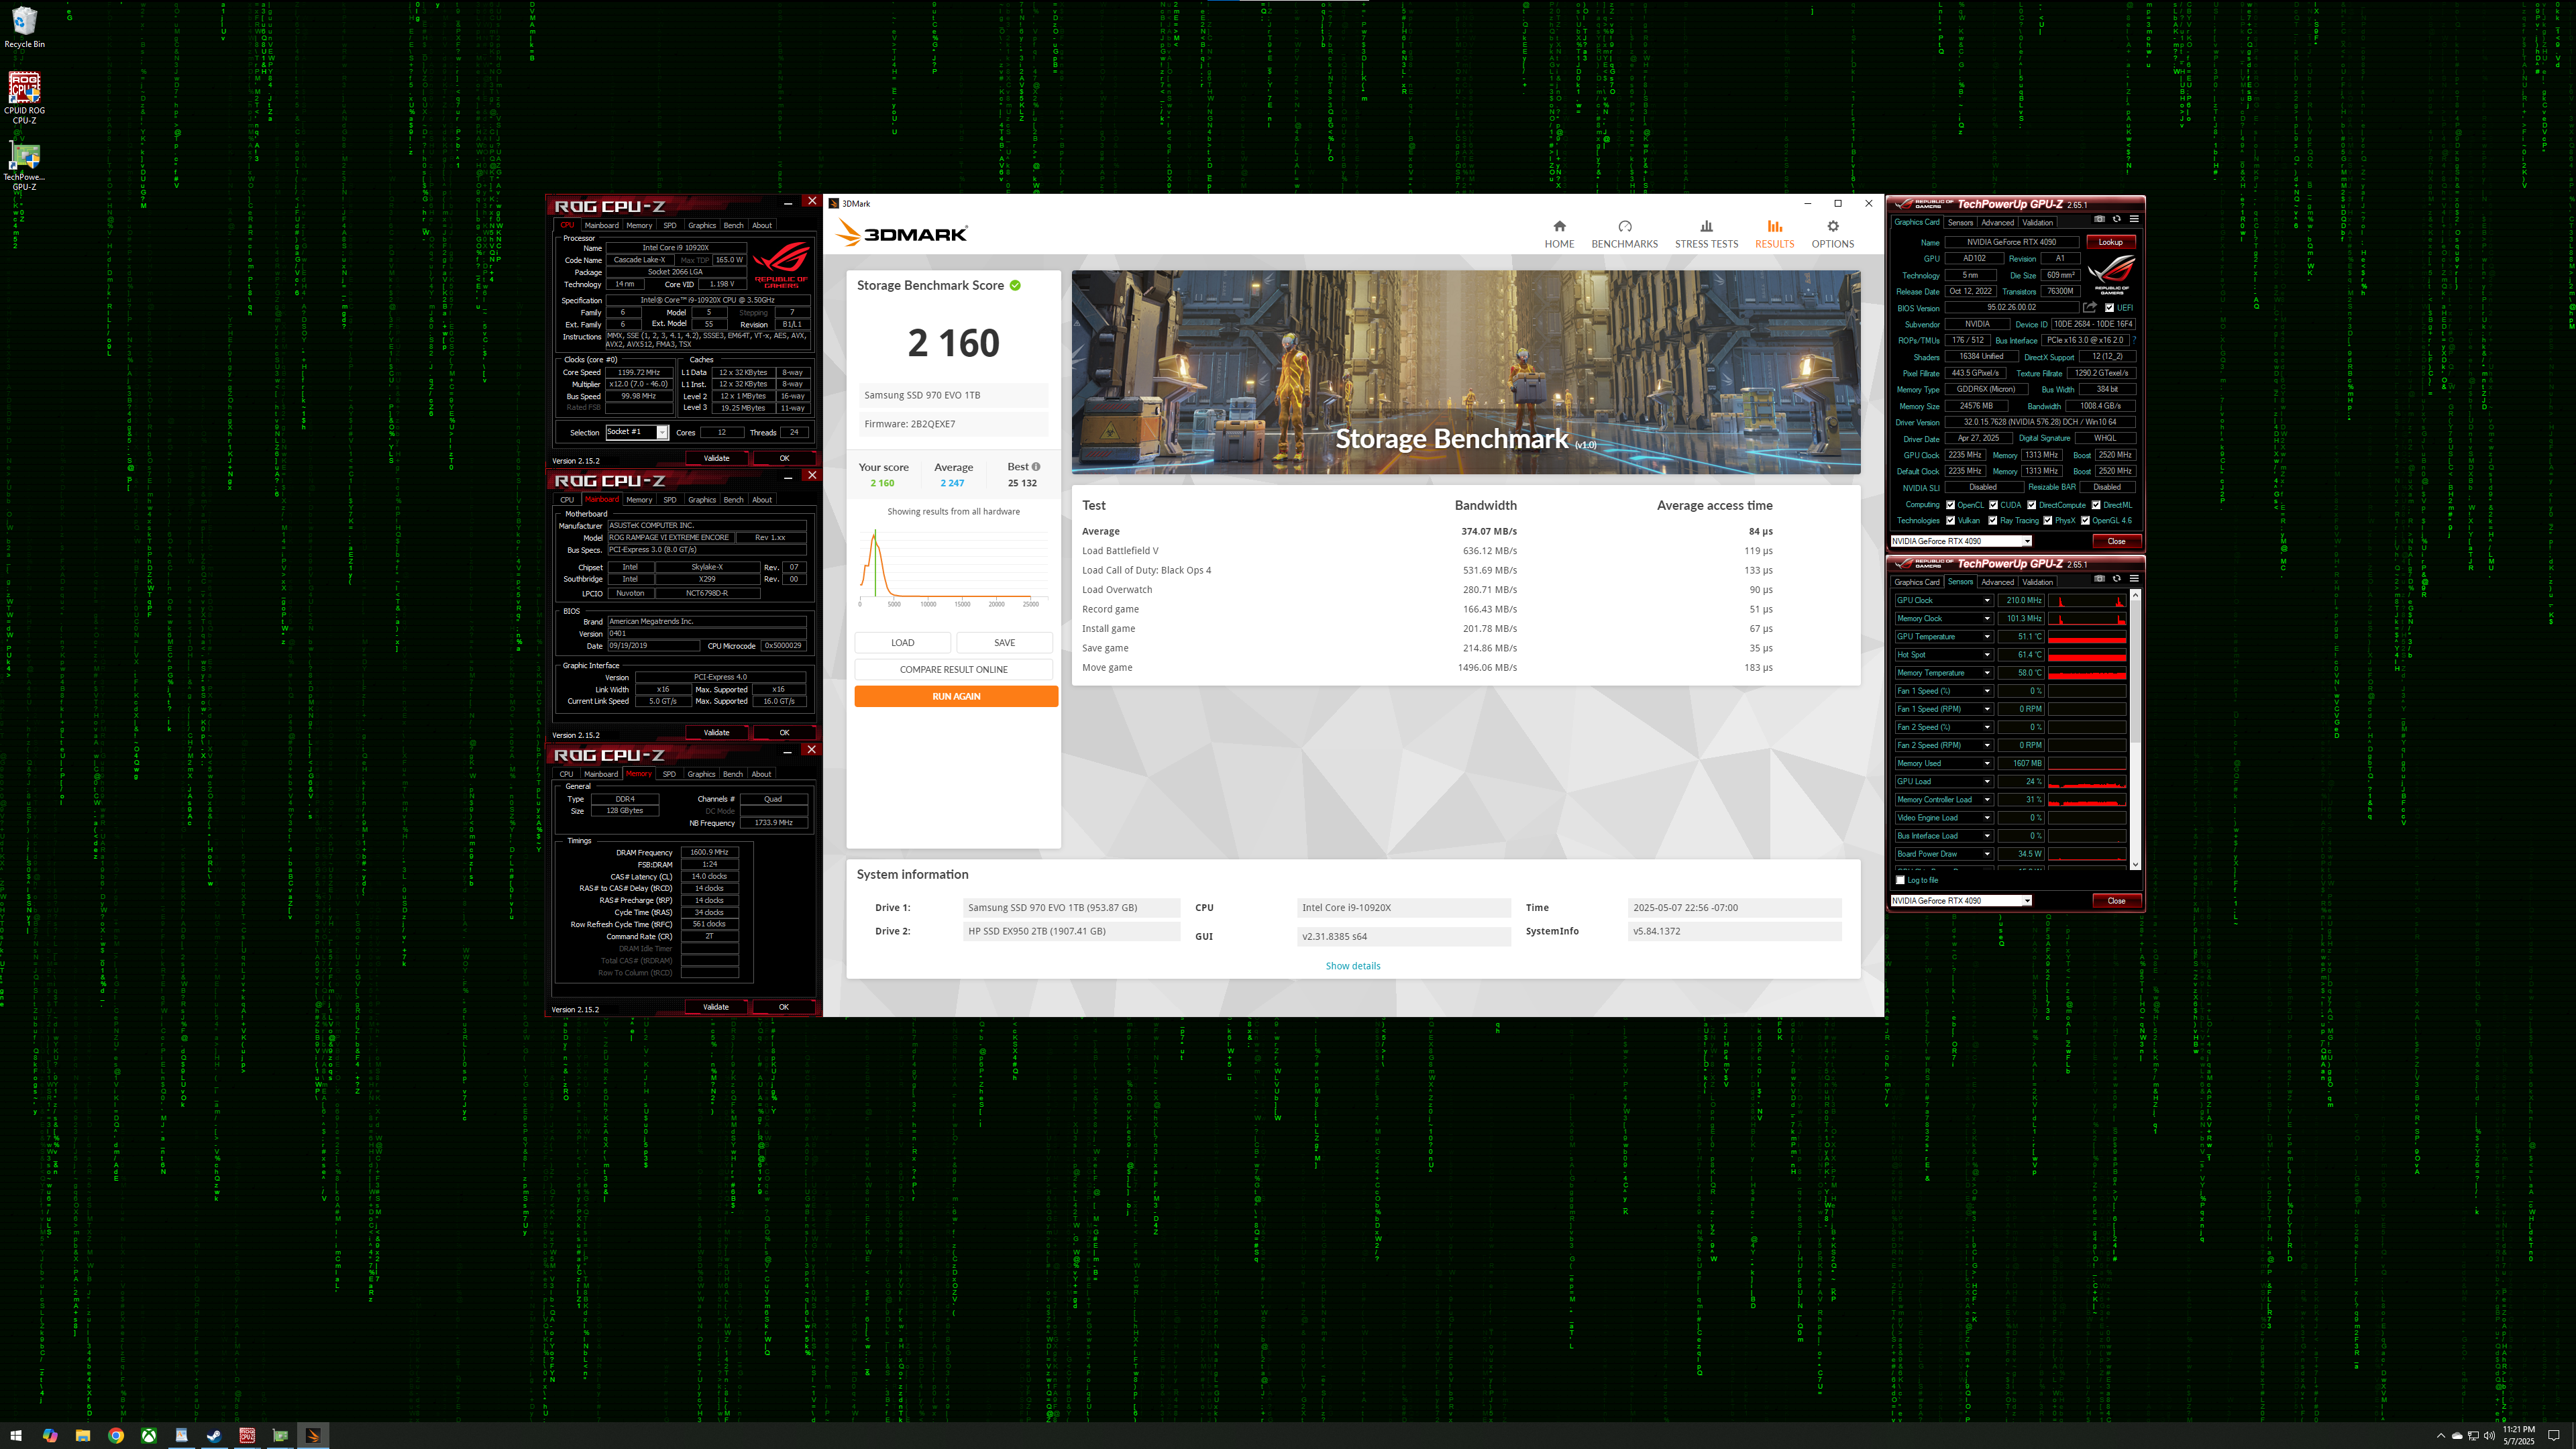Expand the Board Power Draw sensor dropdown
Viewport: 2576px width, 1449px height.
coord(1987,854)
